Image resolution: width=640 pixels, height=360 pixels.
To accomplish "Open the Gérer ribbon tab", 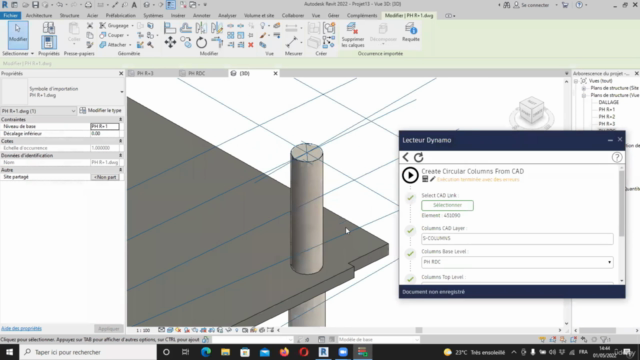I will click(x=333, y=16).
